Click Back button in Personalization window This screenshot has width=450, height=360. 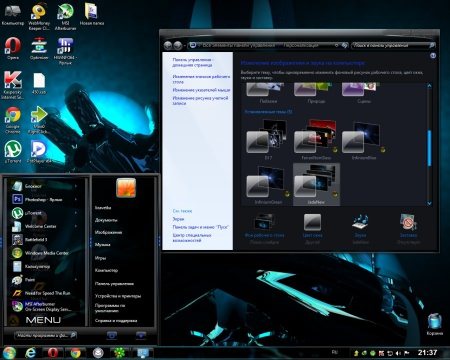168,45
